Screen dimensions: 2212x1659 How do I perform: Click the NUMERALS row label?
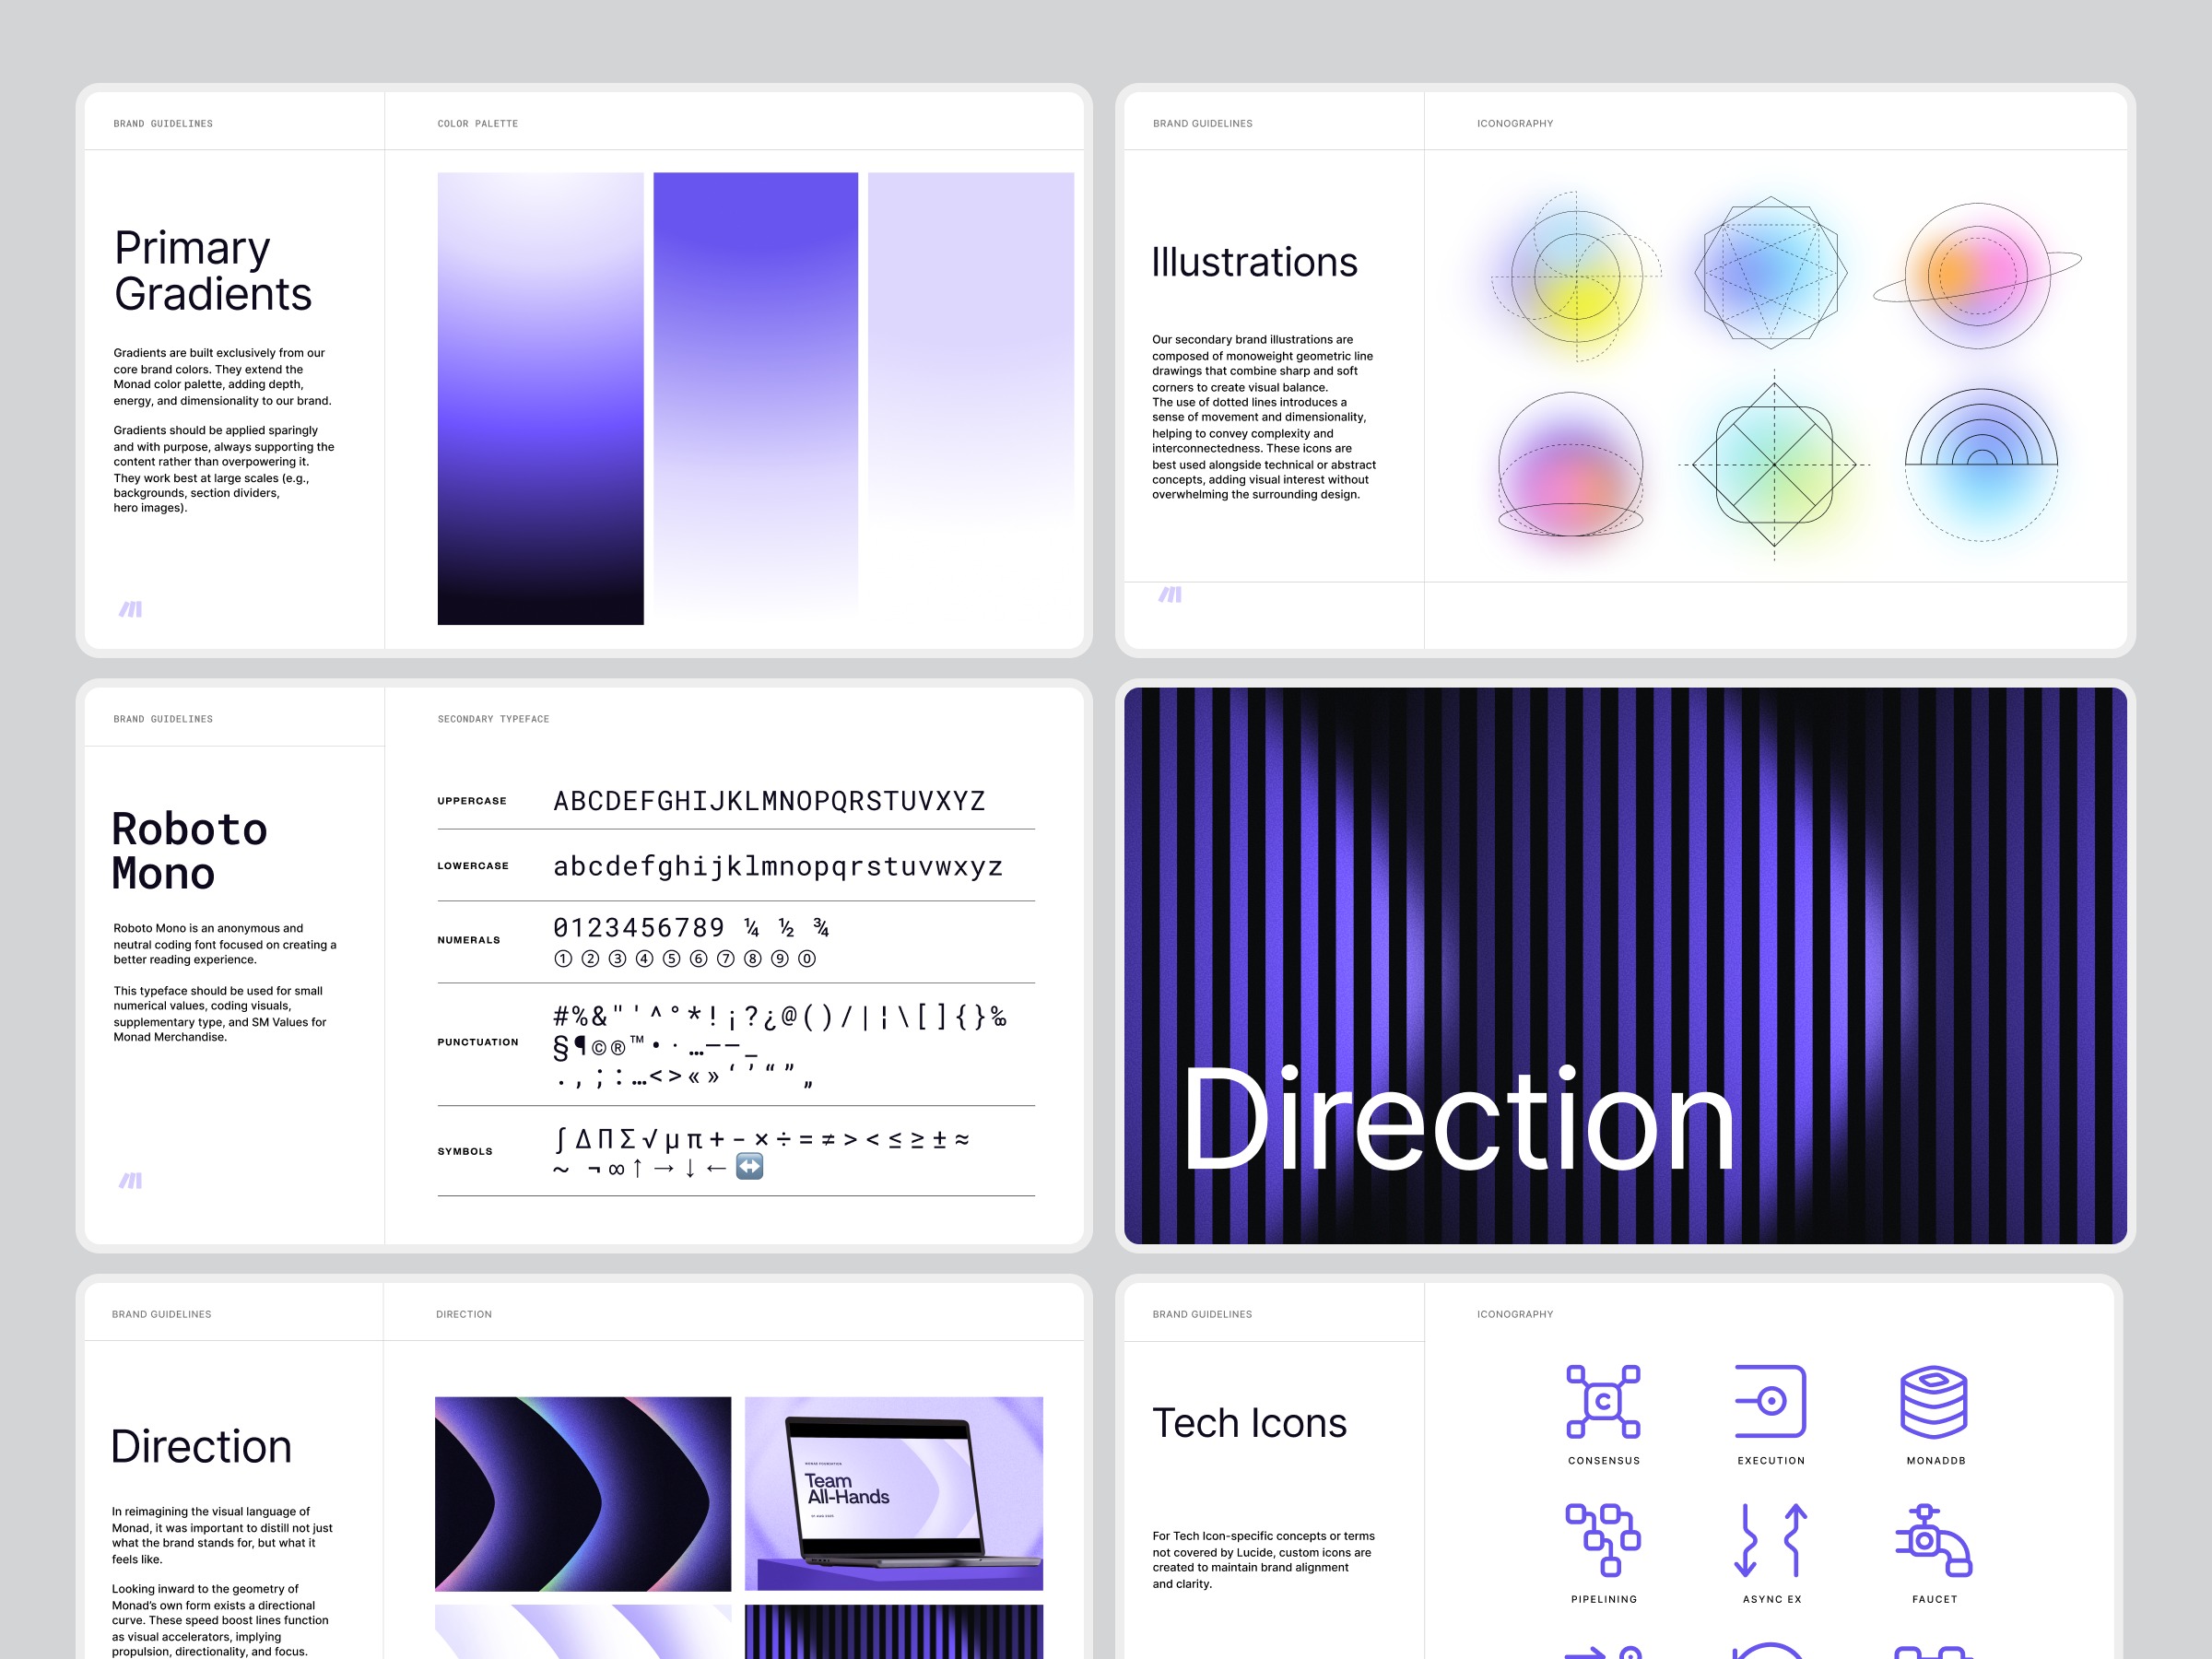pos(468,940)
